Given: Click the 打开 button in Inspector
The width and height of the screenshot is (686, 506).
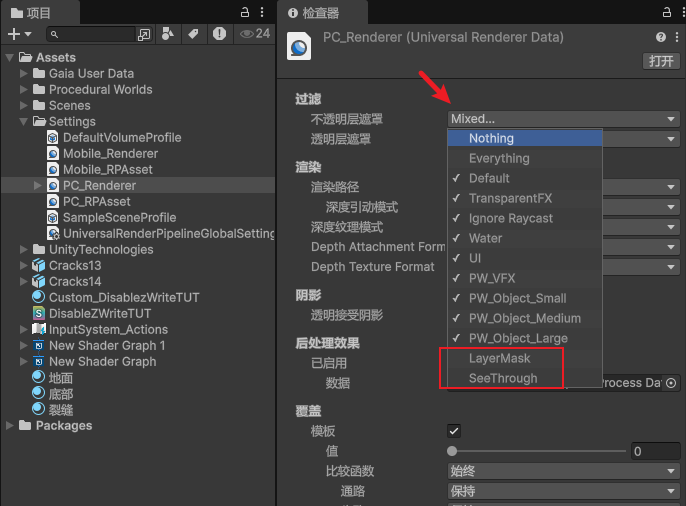Looking at the screenshot, I should 661,61.
